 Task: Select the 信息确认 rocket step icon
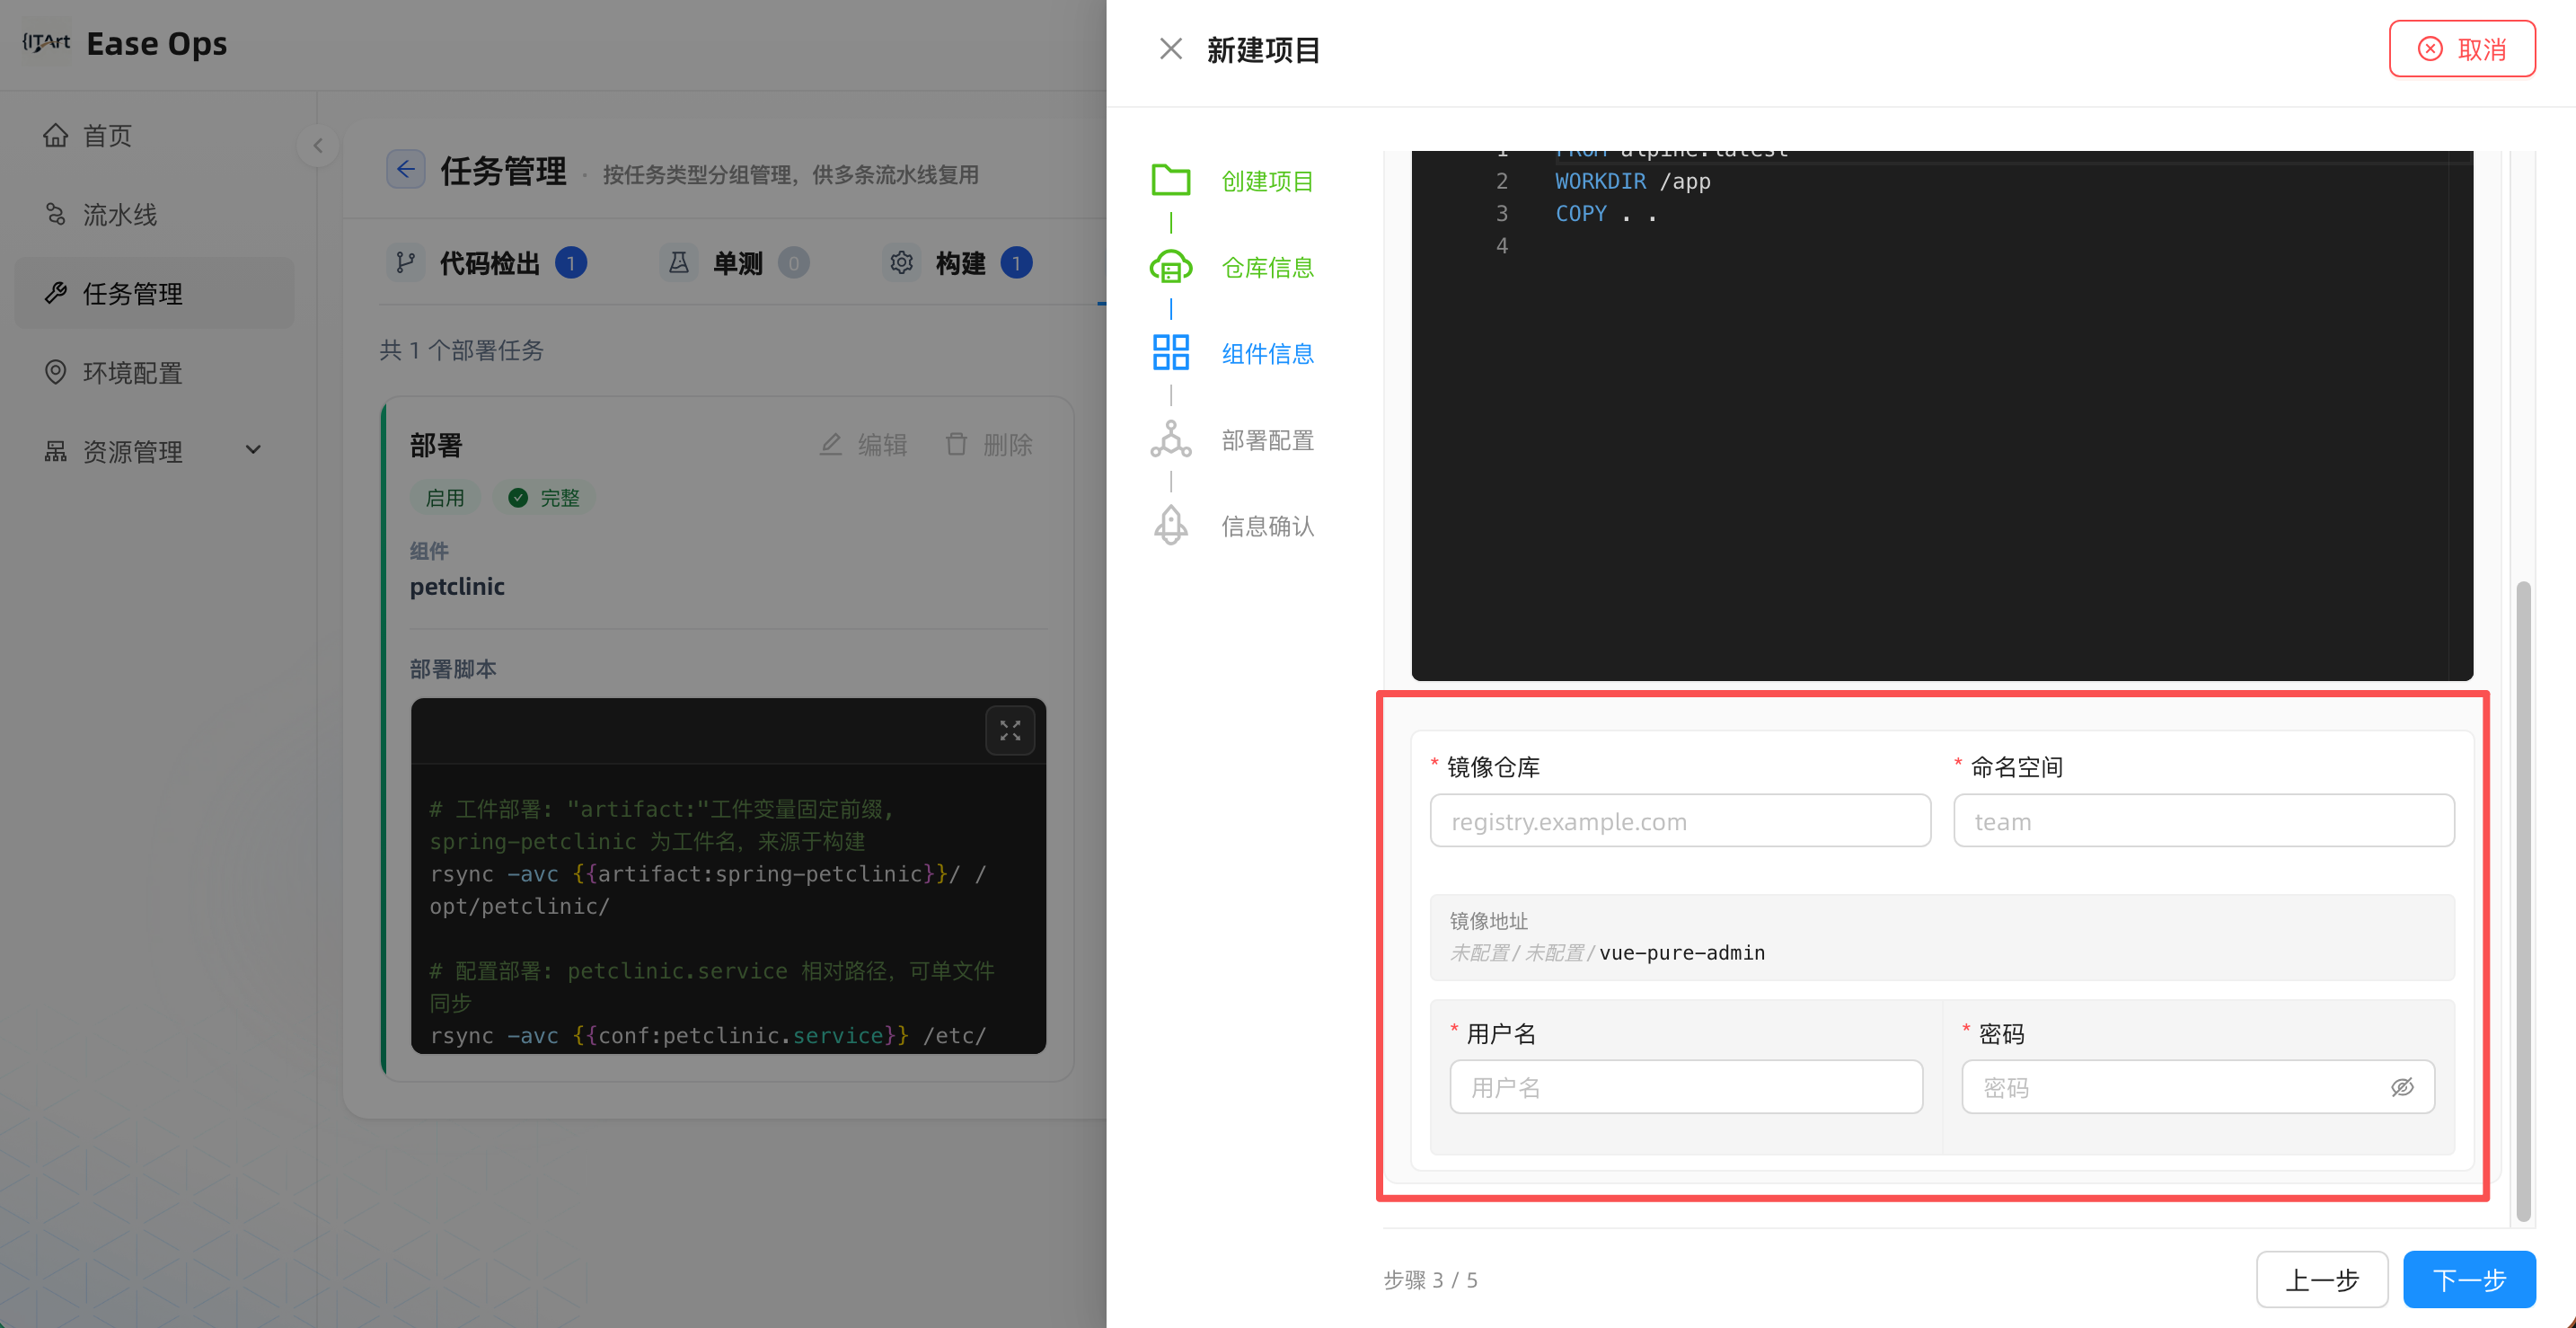pos(1170,526)
